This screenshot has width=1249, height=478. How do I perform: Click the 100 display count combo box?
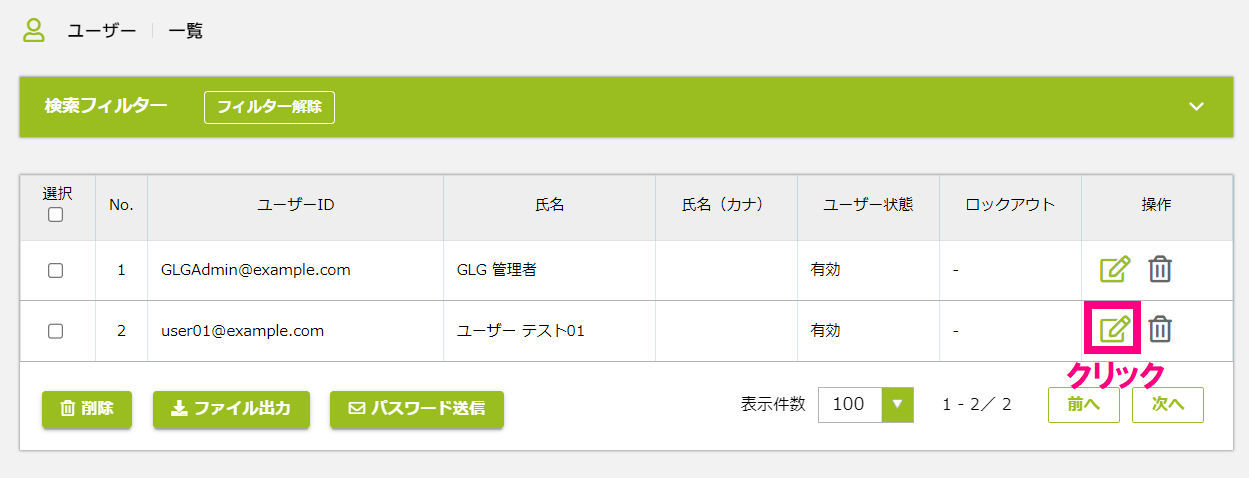coord(866,404)
